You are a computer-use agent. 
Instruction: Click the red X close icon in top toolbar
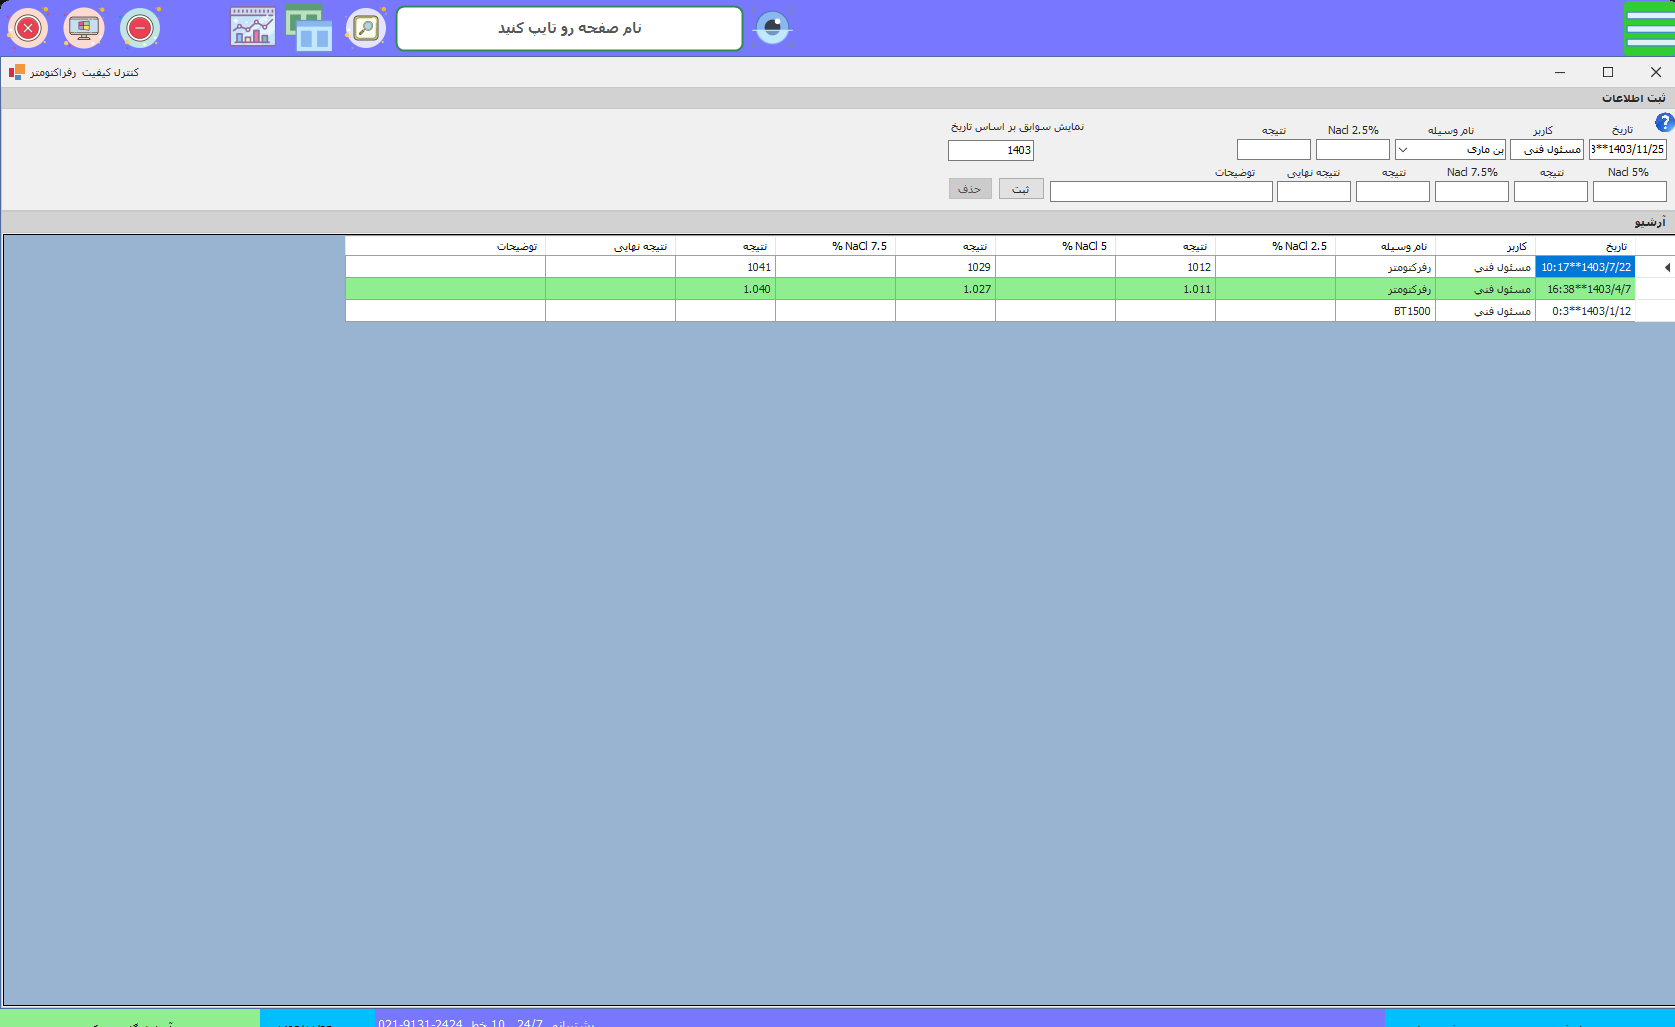(x=28, y=28)
